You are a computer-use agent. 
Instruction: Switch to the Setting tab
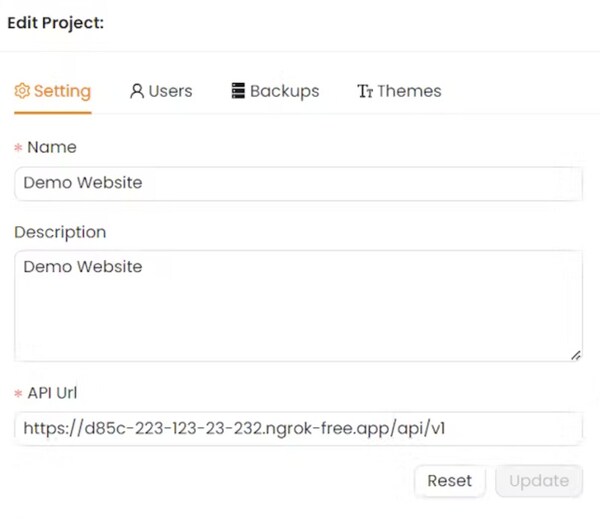53,91
